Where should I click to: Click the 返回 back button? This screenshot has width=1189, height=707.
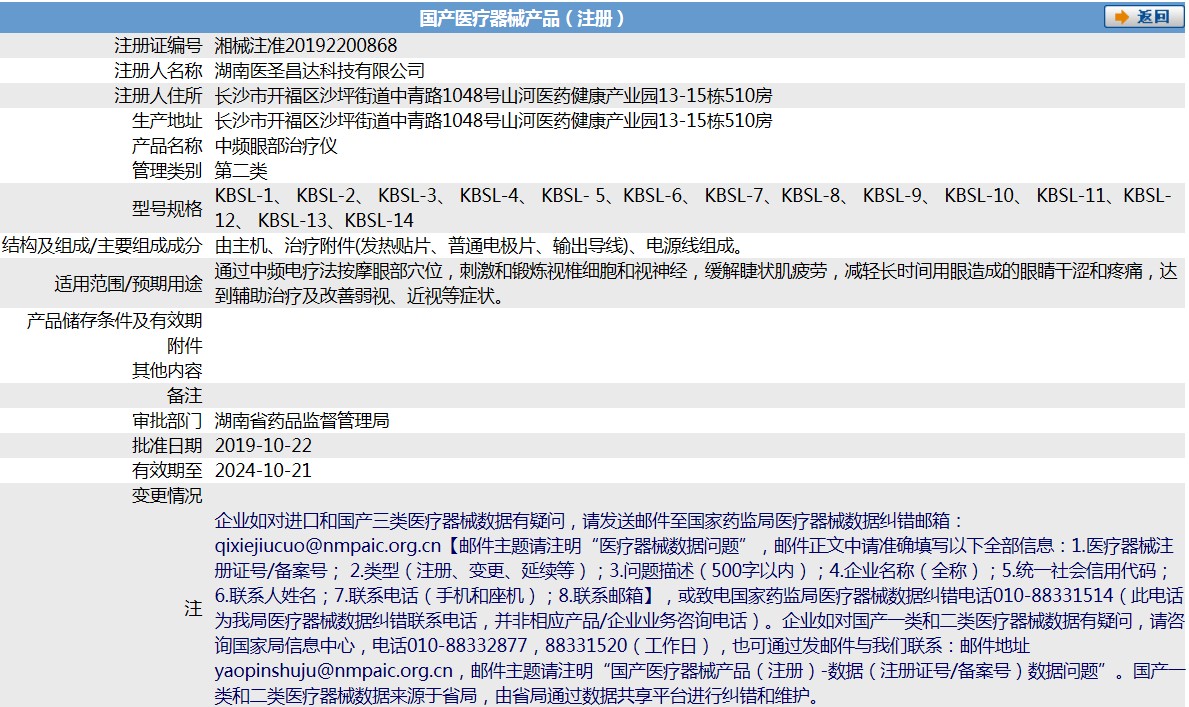pyautogui.click(x=1142, y=17)
